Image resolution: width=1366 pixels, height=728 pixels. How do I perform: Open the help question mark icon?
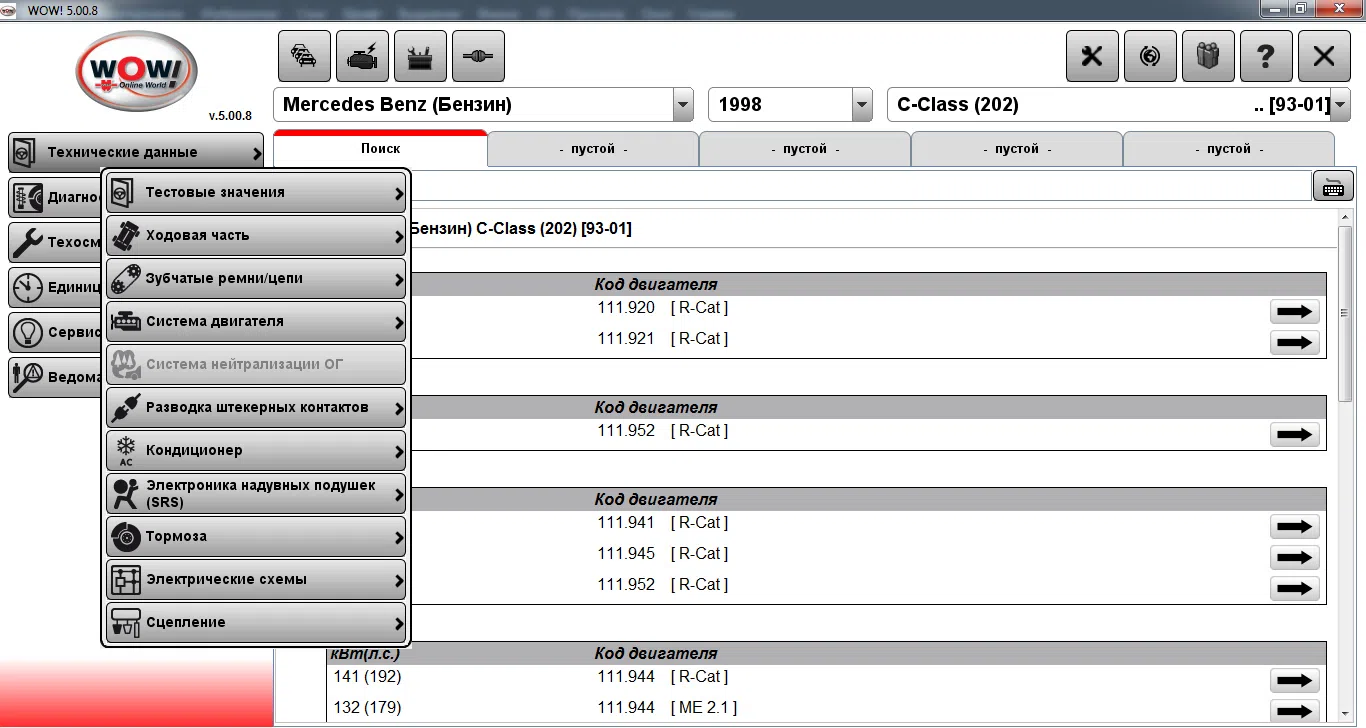click(1266, 55)
